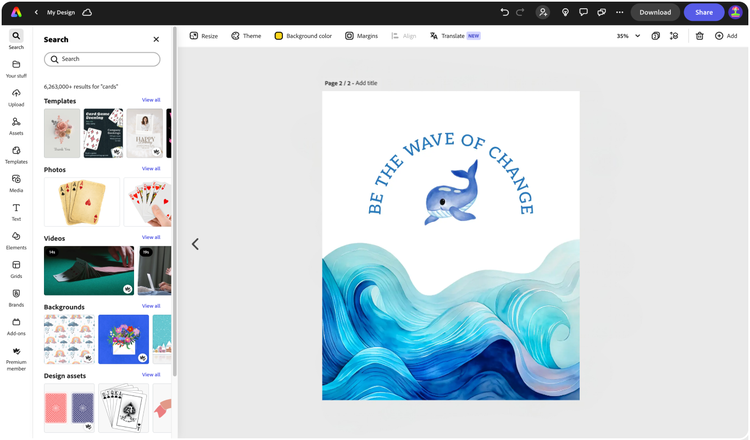Open the Elements panel
Screen dimensions: 750x440
[x=16, y=241]
